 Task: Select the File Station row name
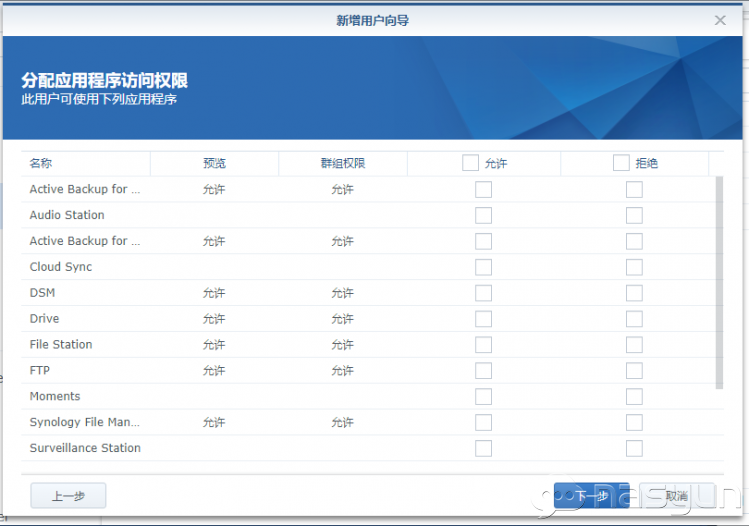click(x=61, y=344)
